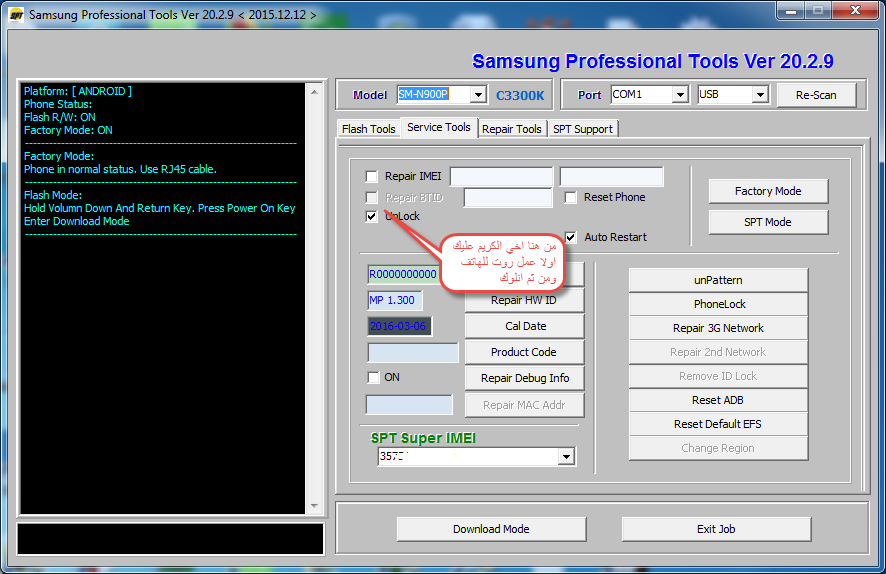This screenshot has height=574, width=886.
Task: Click the 2016-03-06 date field
Action: (399, 327)
